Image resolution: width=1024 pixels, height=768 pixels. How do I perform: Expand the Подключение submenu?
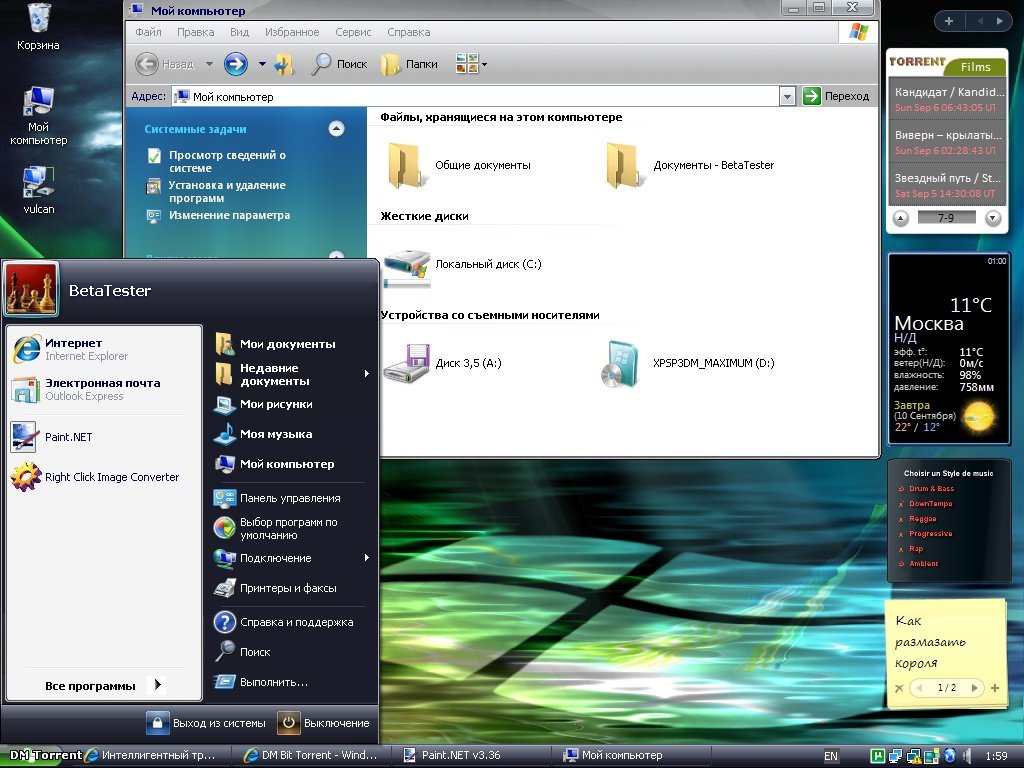(x=366, y=558)
